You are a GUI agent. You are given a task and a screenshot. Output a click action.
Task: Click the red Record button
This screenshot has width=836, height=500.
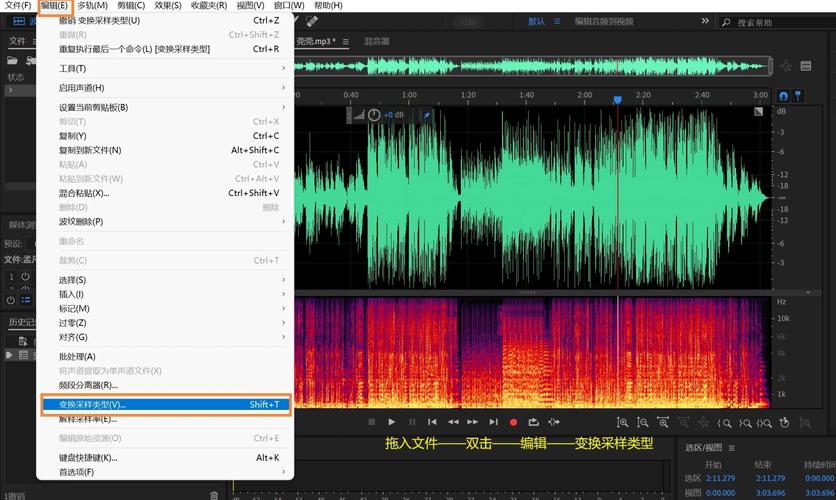click(x=514, y=423)
